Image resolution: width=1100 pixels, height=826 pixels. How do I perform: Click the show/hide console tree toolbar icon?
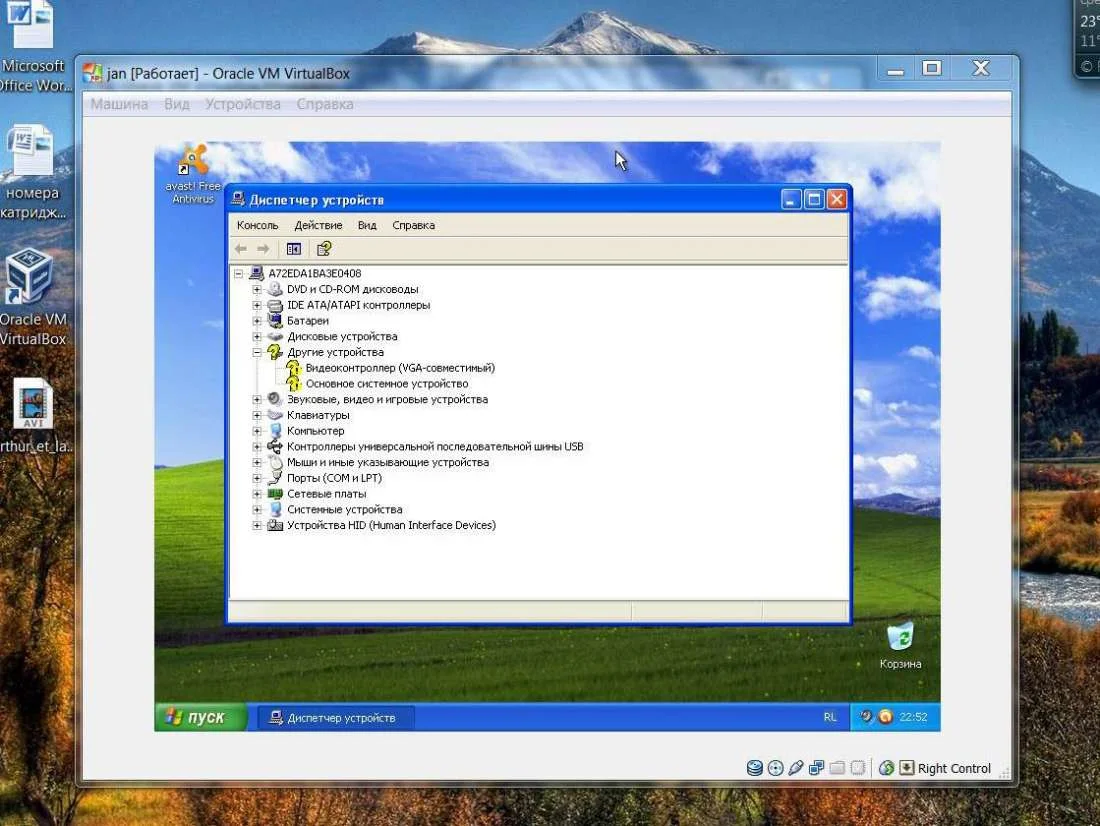(294, 249)
